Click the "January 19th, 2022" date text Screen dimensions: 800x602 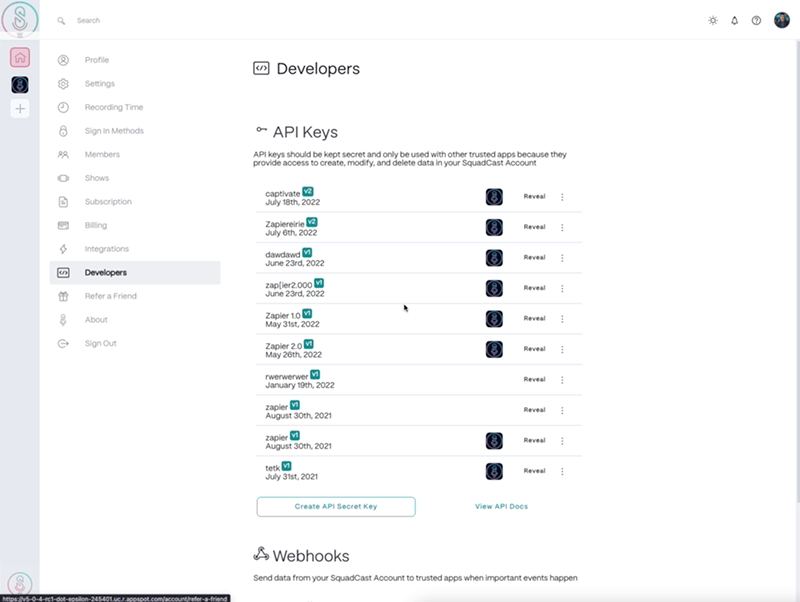tap(299, 385)
